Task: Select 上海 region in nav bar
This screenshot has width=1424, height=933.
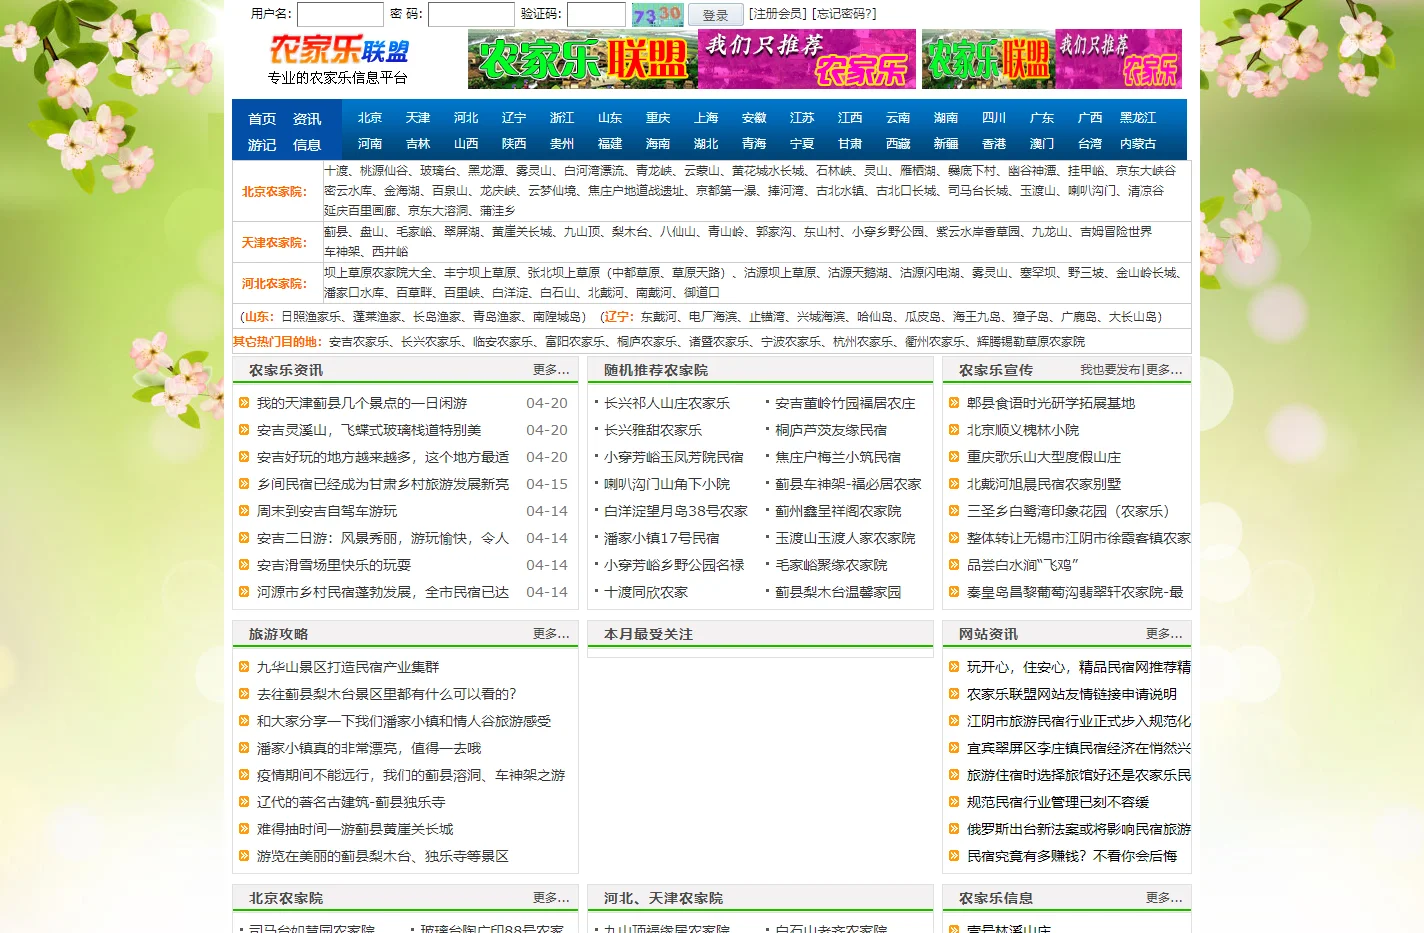Action: [x=706, y=118]
